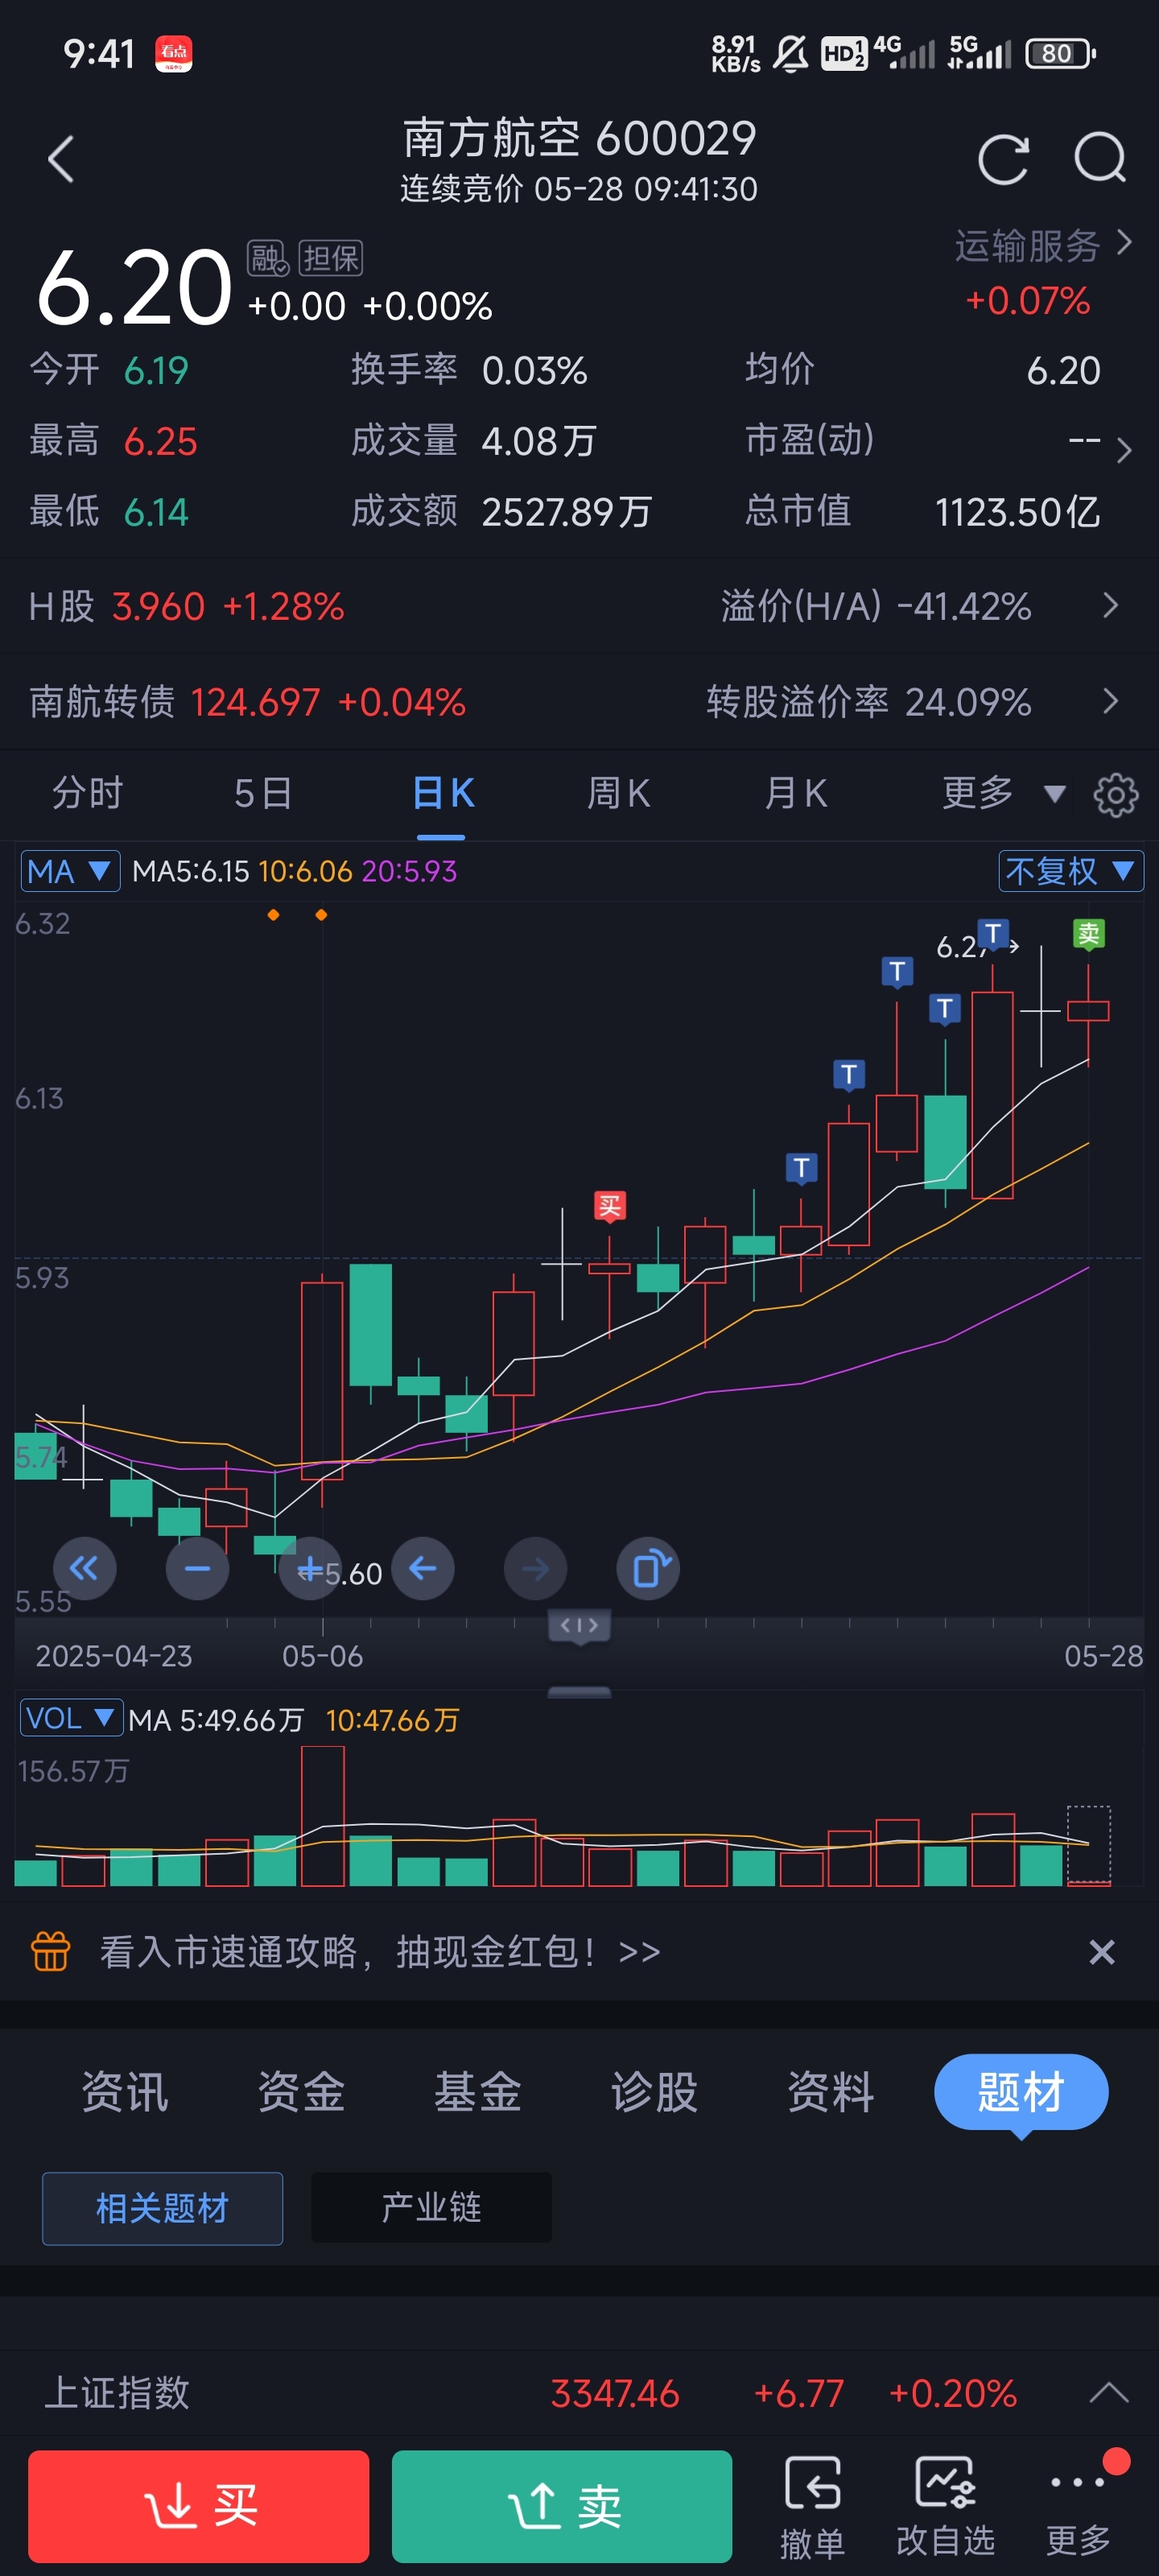Screen dimensions: 1159x2576
Task: Close the promotion banner
Action: (1101, 1951)
